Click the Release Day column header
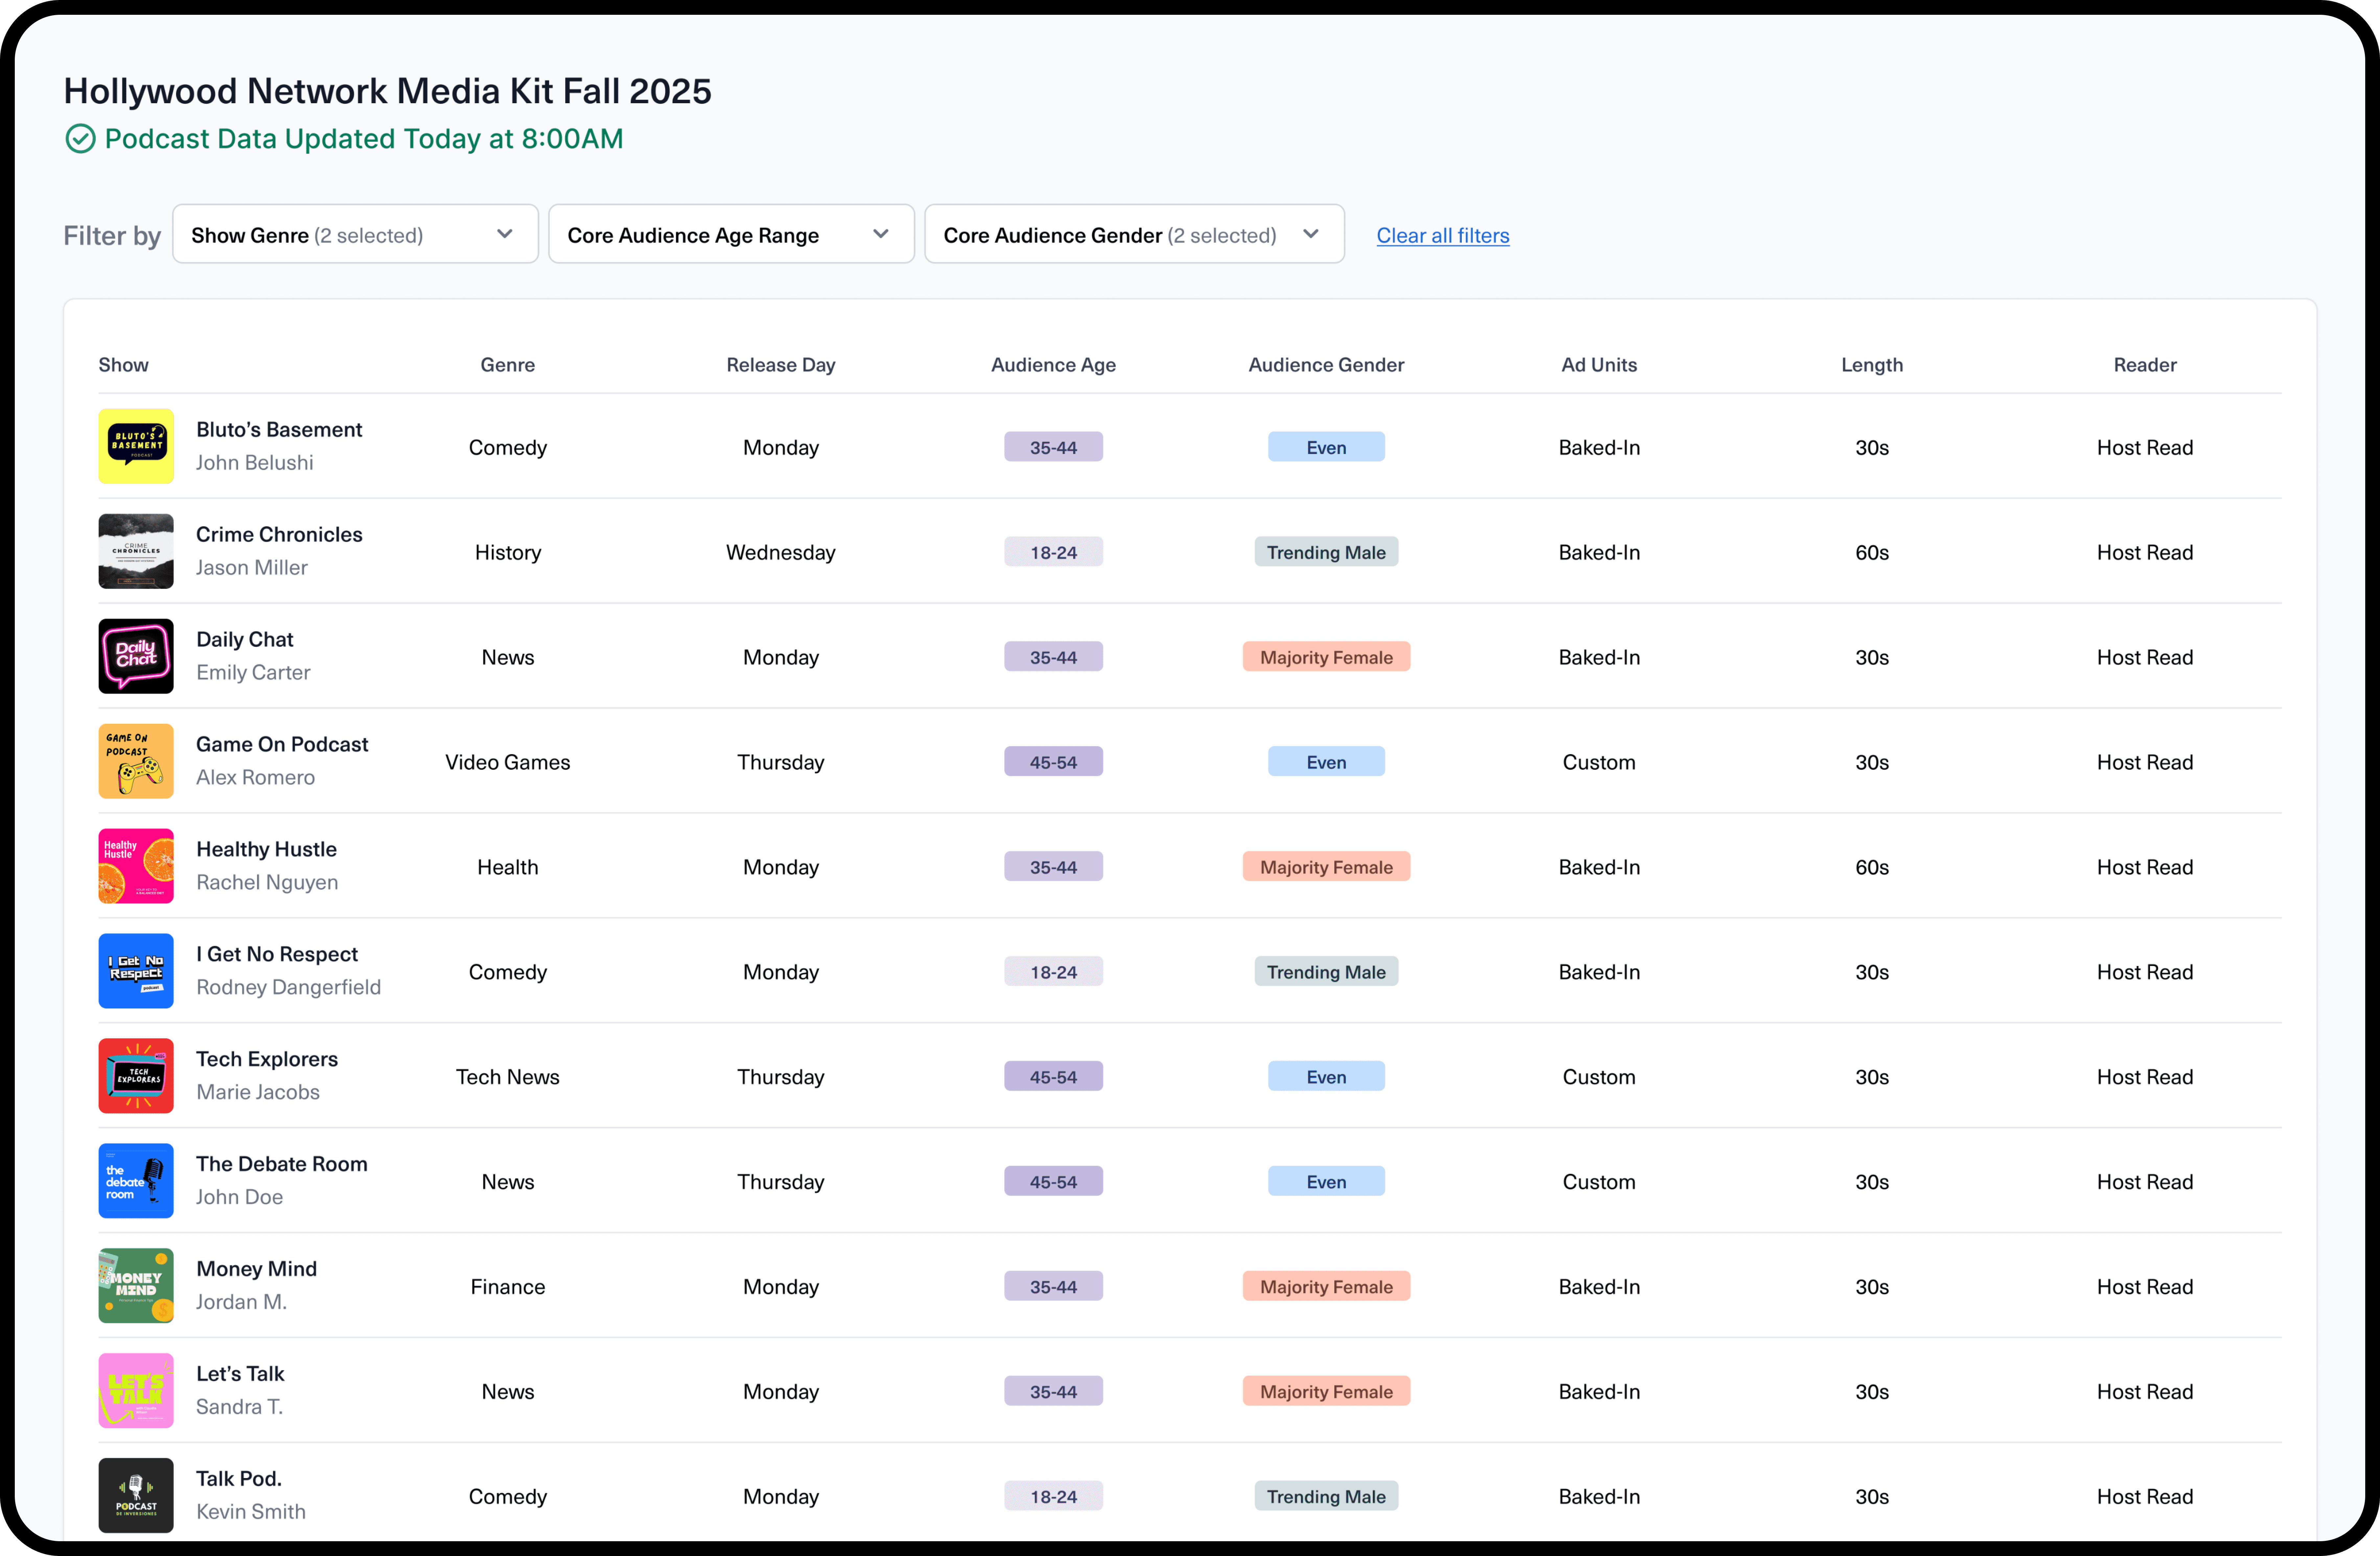Viewport: 2380px width, 1556px height. pos(781,365)
